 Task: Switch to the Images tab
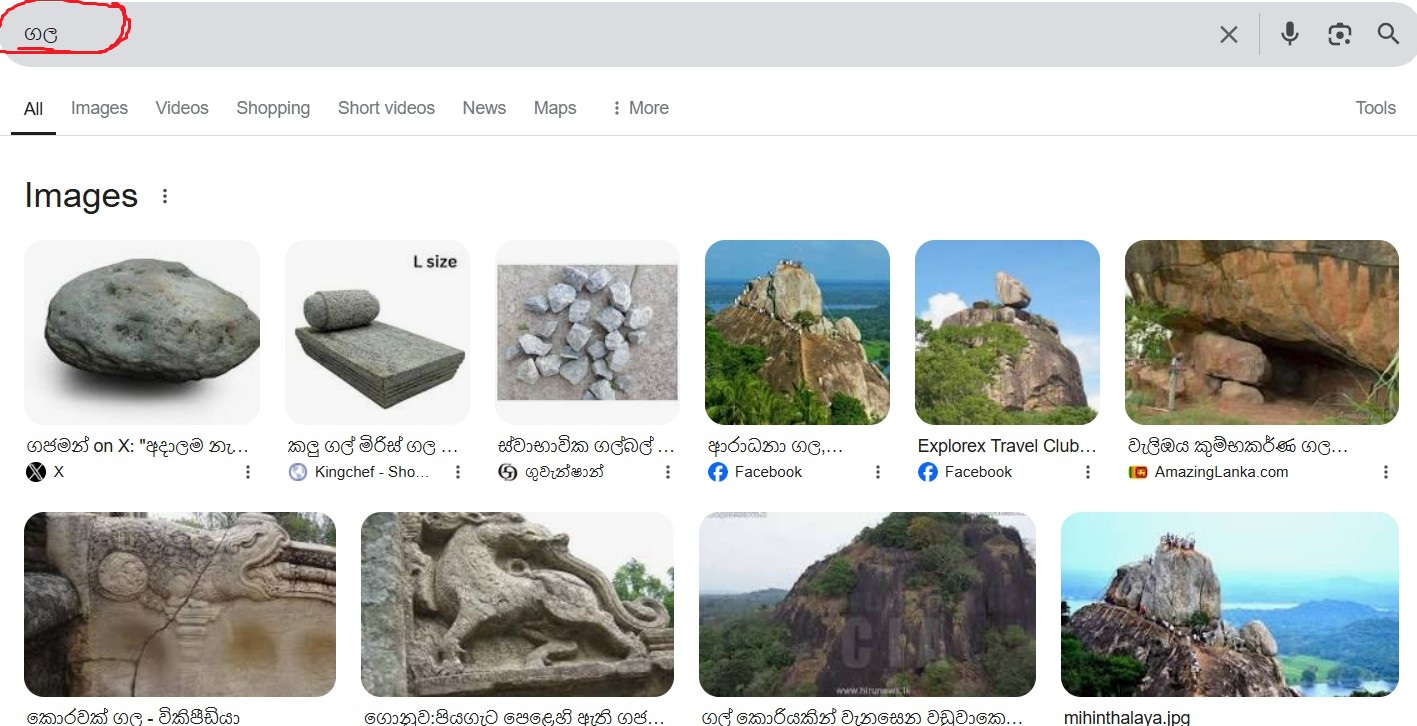point(99,108)
